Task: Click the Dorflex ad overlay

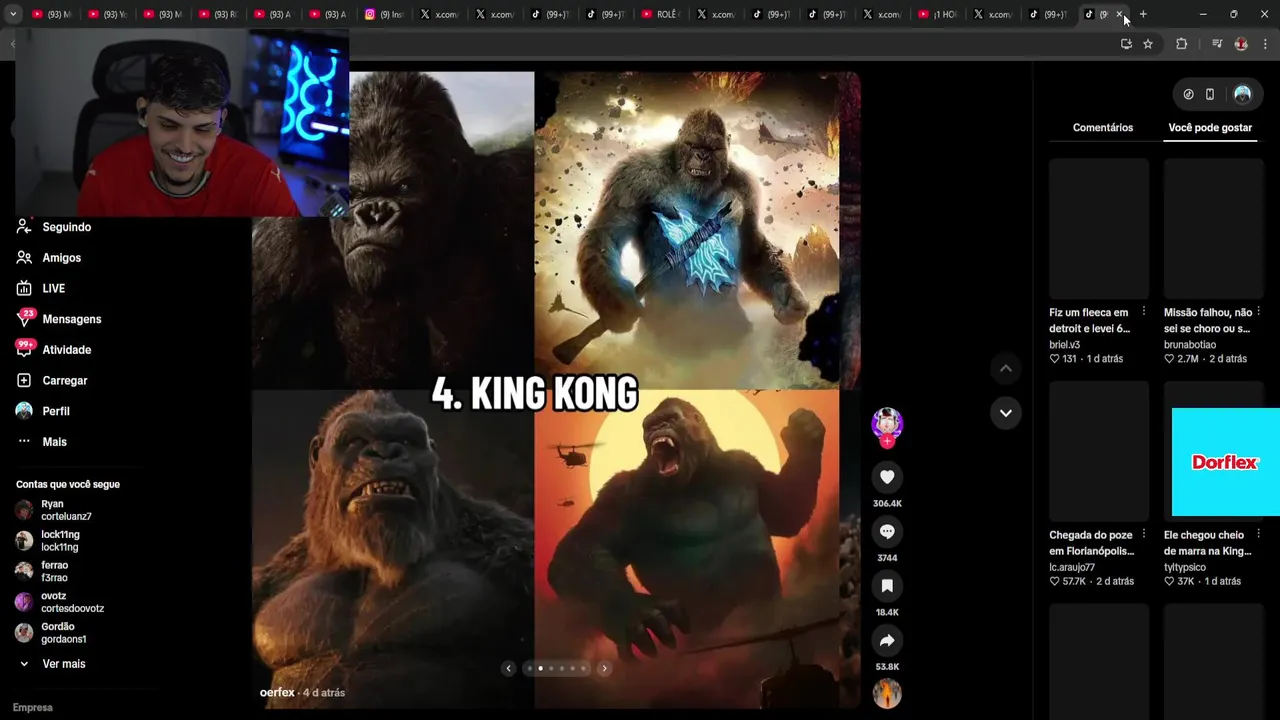Action: pos(1226,462)
